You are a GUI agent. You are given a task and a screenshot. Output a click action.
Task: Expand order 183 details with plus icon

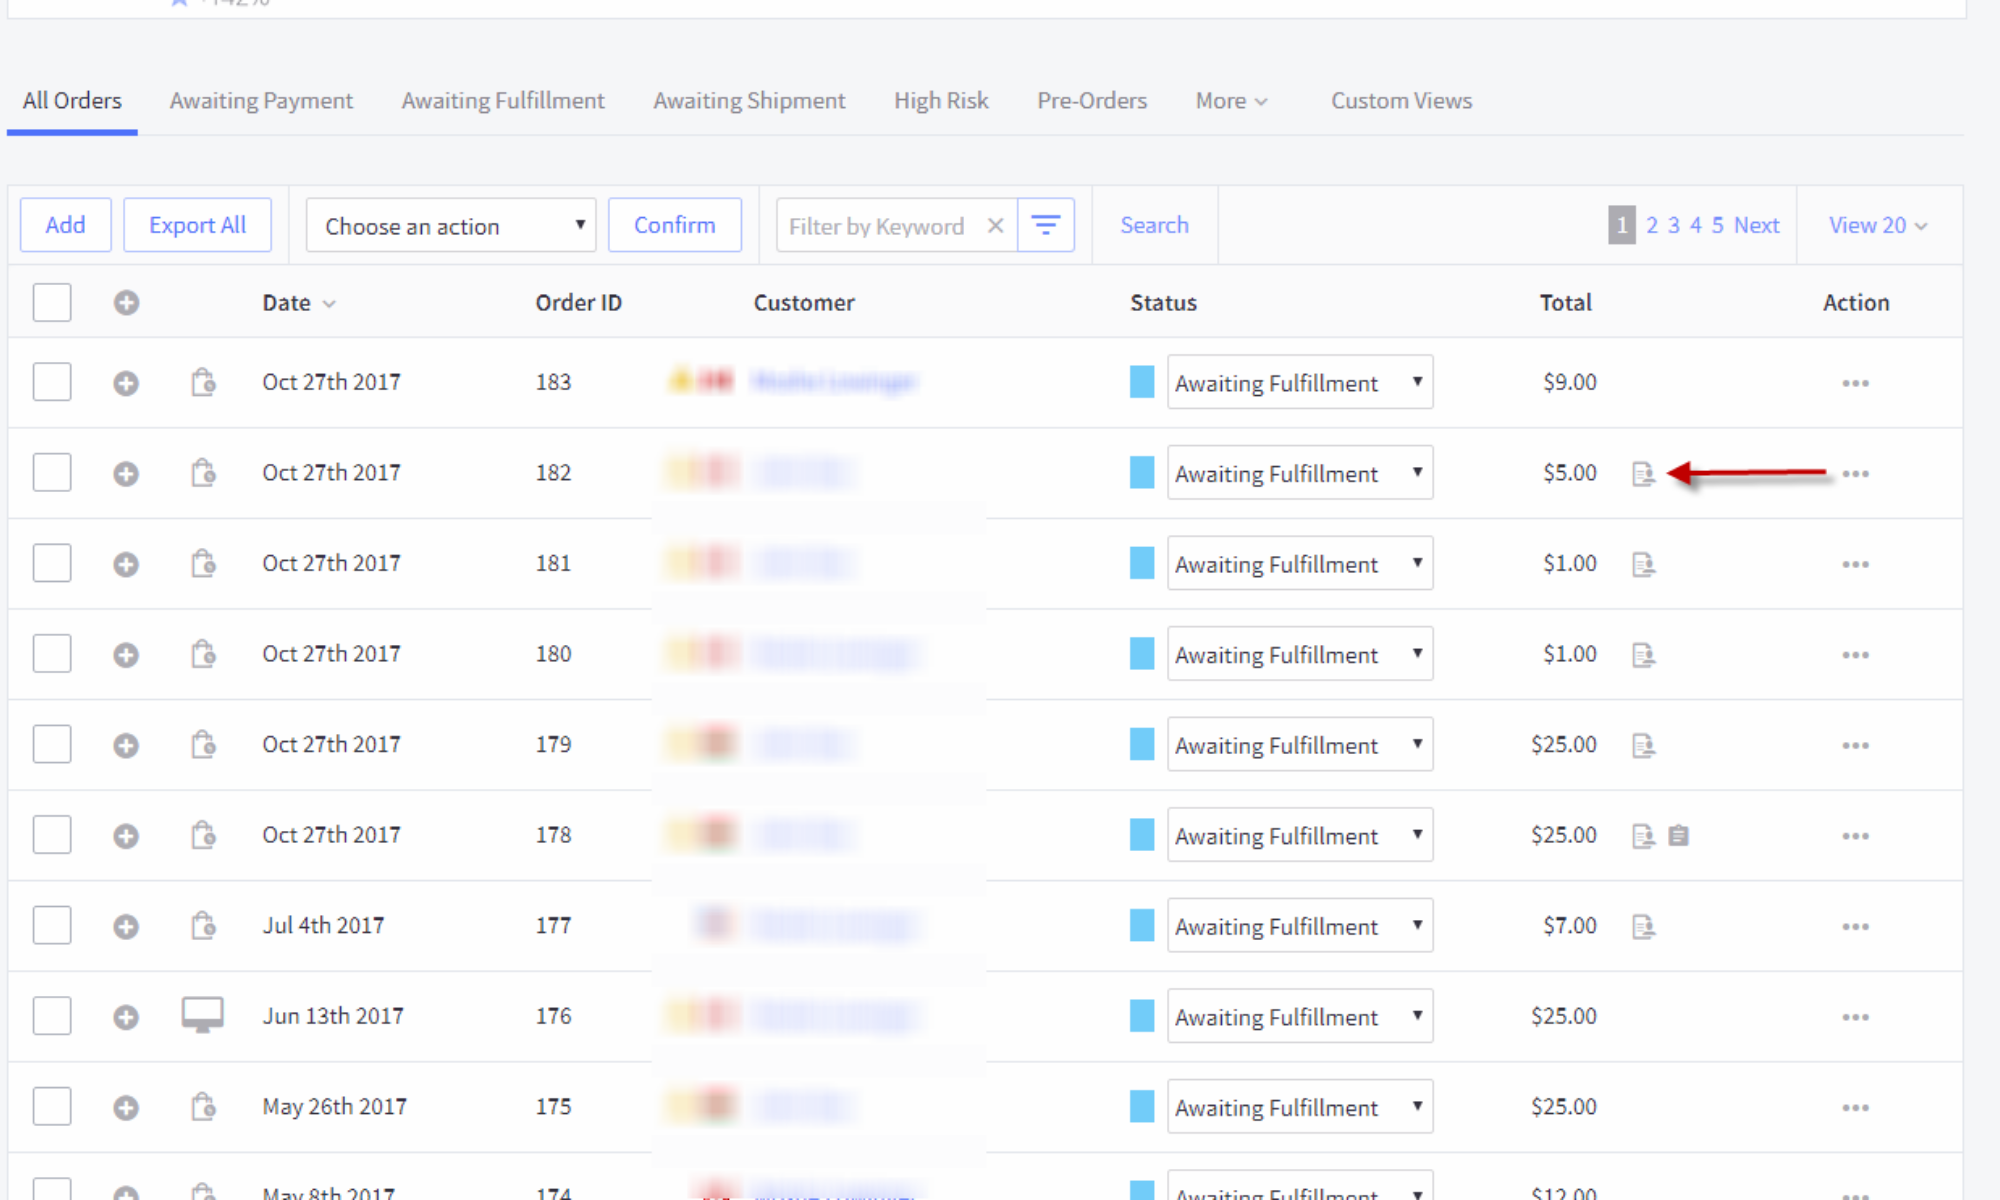126,383
